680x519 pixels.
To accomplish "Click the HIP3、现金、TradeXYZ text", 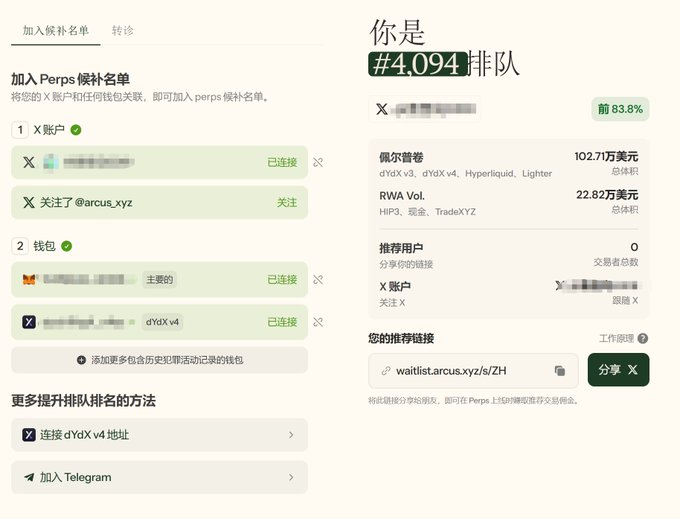I will pyautogui.click(x=427, y=212).
